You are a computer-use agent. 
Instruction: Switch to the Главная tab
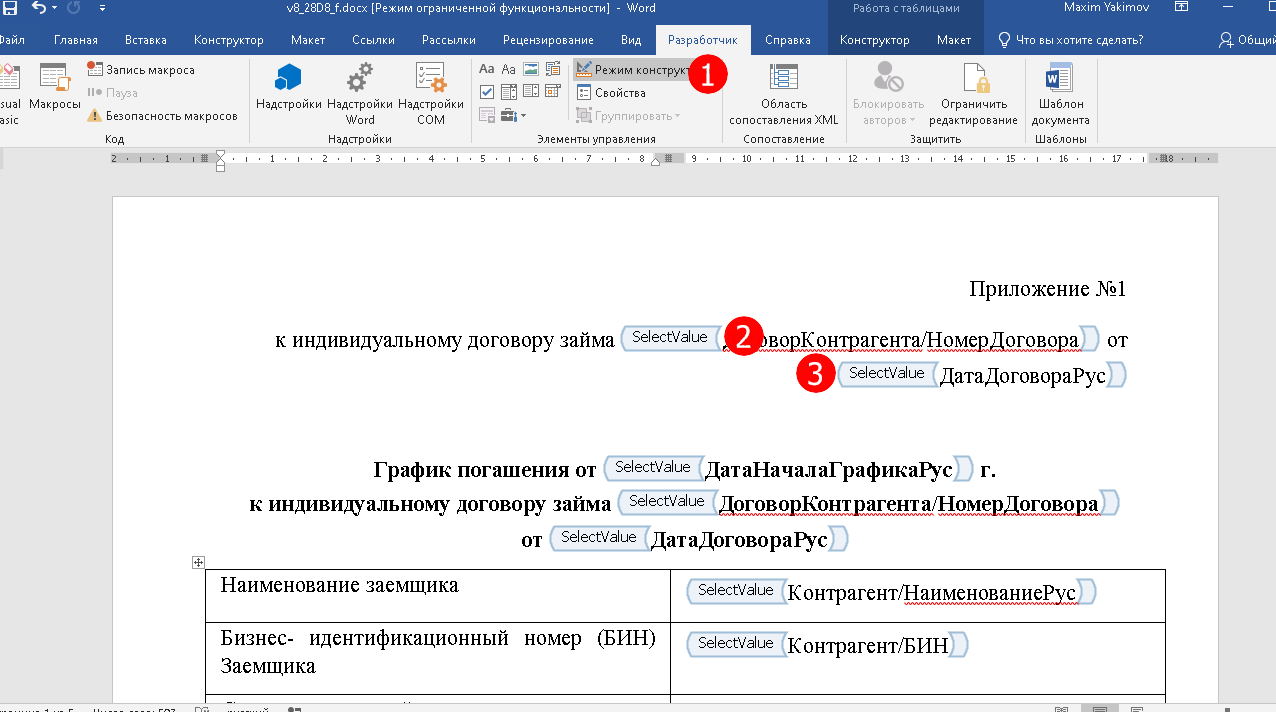coord(76,40)
